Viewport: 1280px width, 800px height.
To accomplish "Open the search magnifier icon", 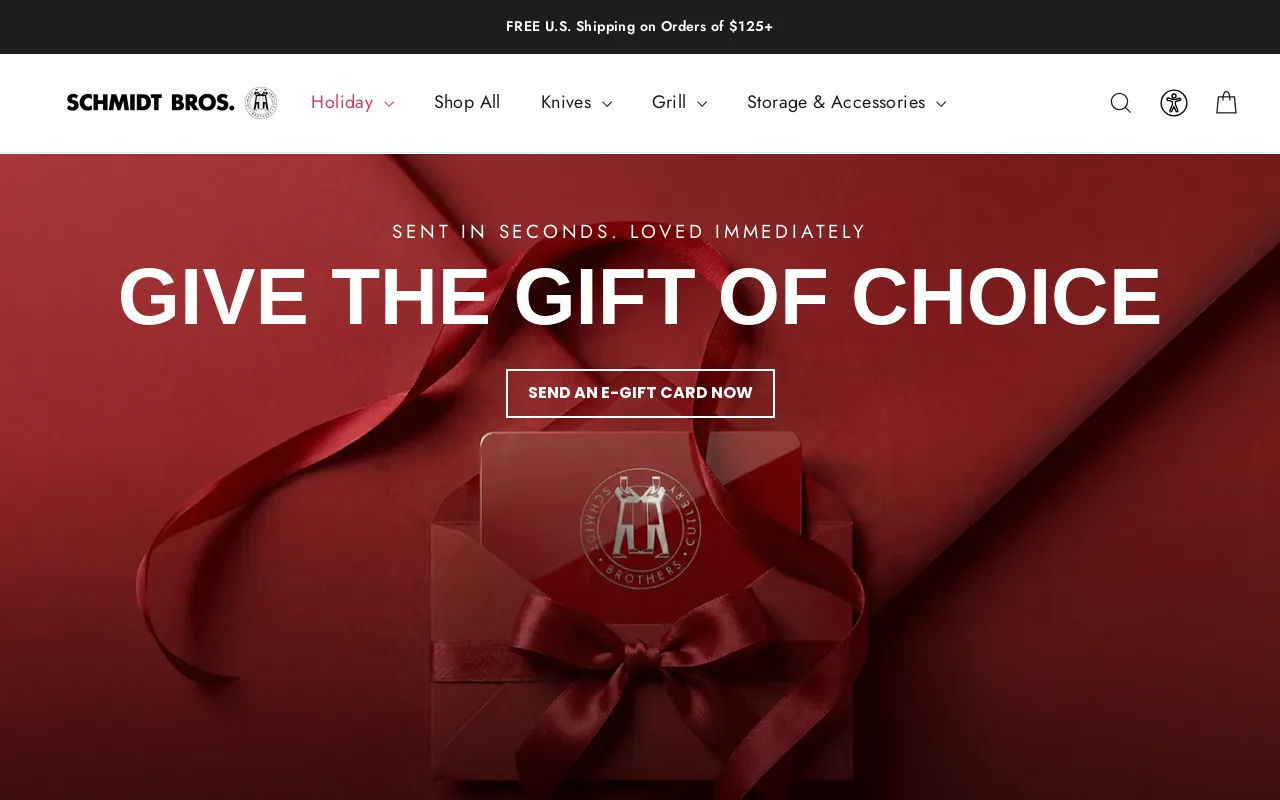I will (x=1121, y=103).
